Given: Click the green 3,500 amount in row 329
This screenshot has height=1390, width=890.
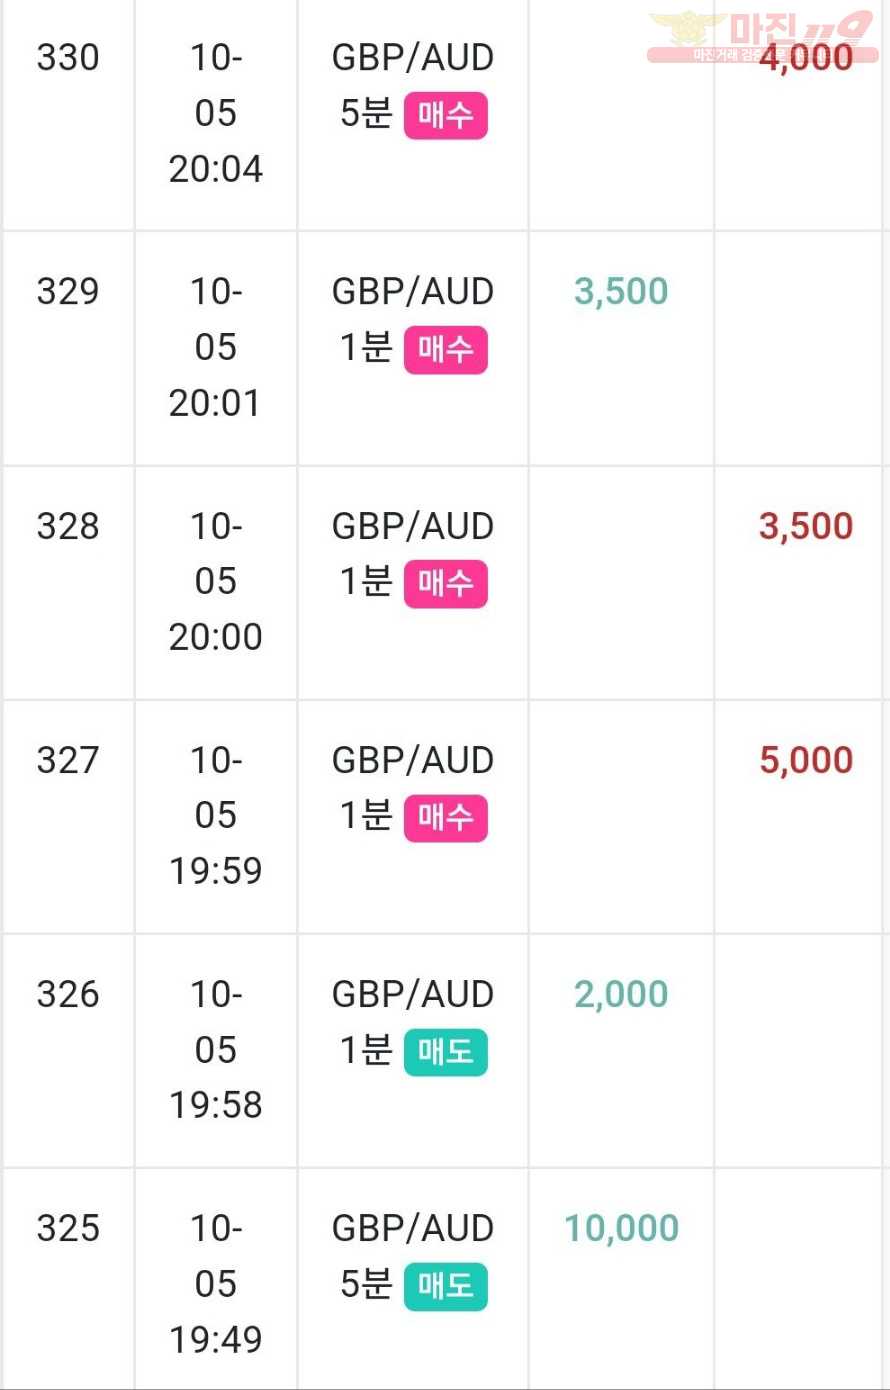Looking at the screenshot, I should (621, 291).
